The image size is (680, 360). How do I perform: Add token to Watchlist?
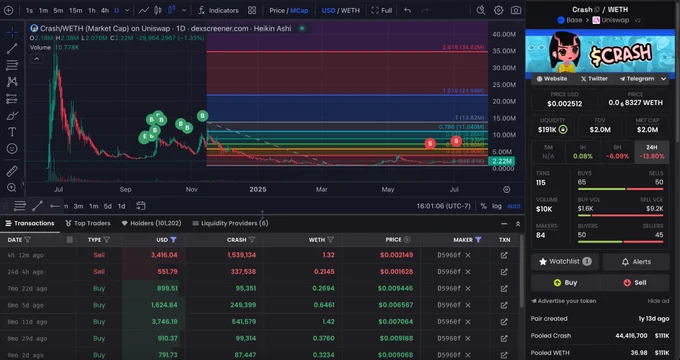[565, 262]
